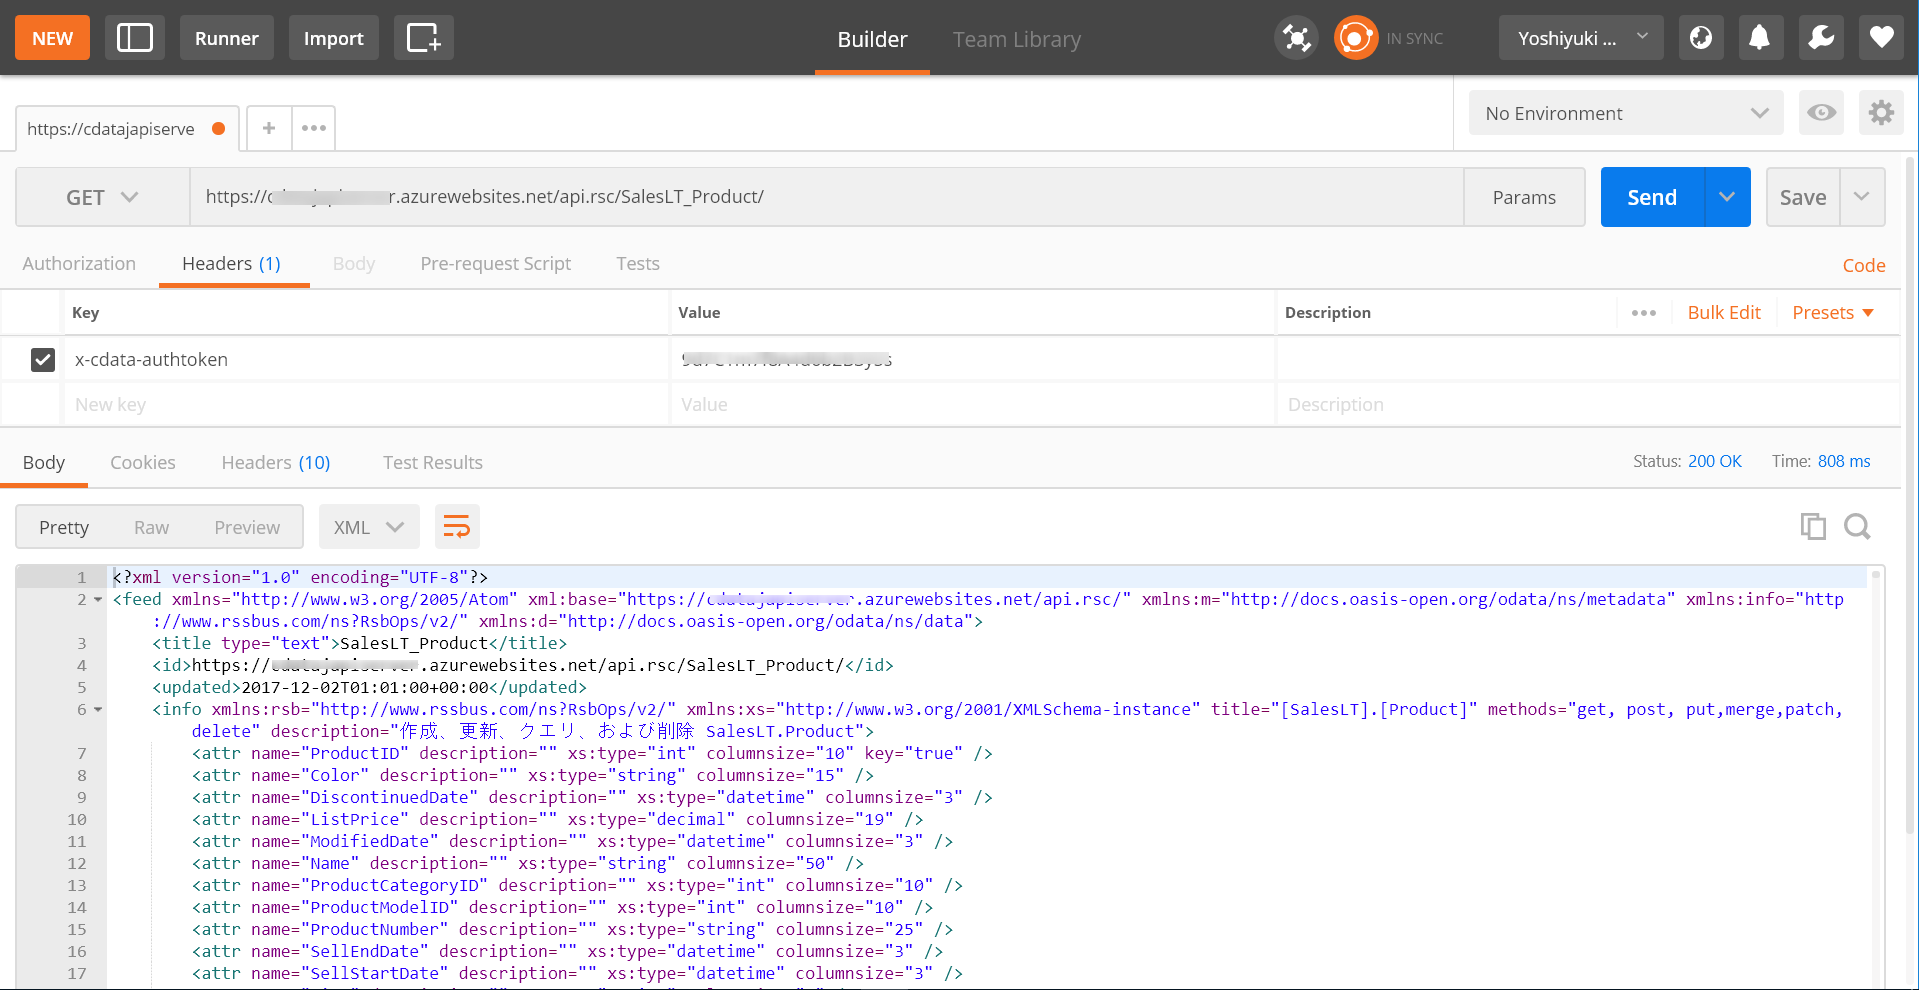
Task: Click inside the request URL field
Action: pyautogui.click(x=800, y=197)
